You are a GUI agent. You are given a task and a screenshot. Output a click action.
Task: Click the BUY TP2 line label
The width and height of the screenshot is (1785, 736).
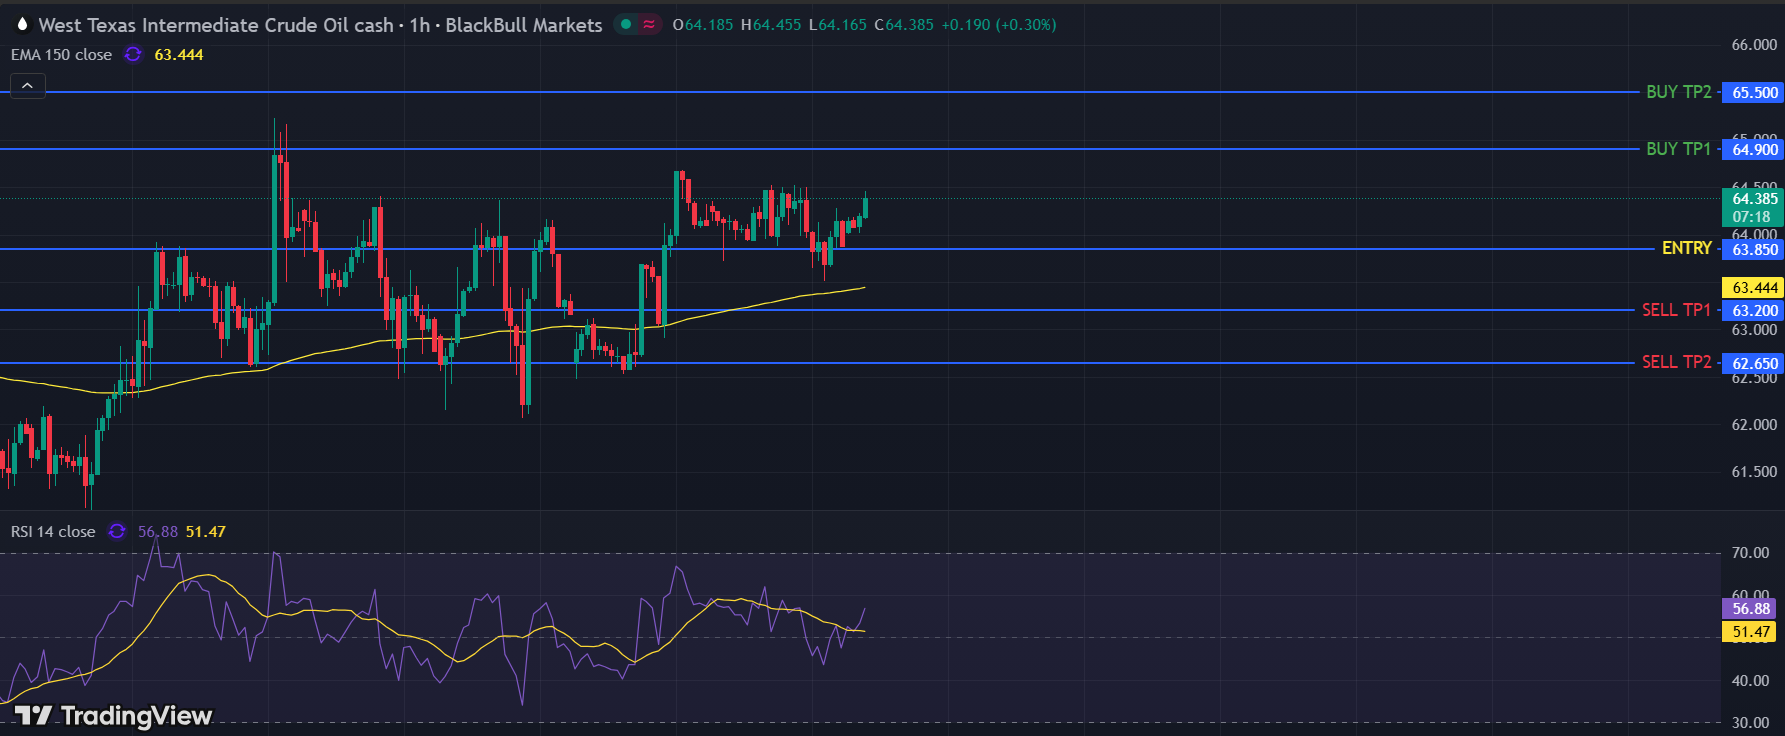pos(1678,92)
